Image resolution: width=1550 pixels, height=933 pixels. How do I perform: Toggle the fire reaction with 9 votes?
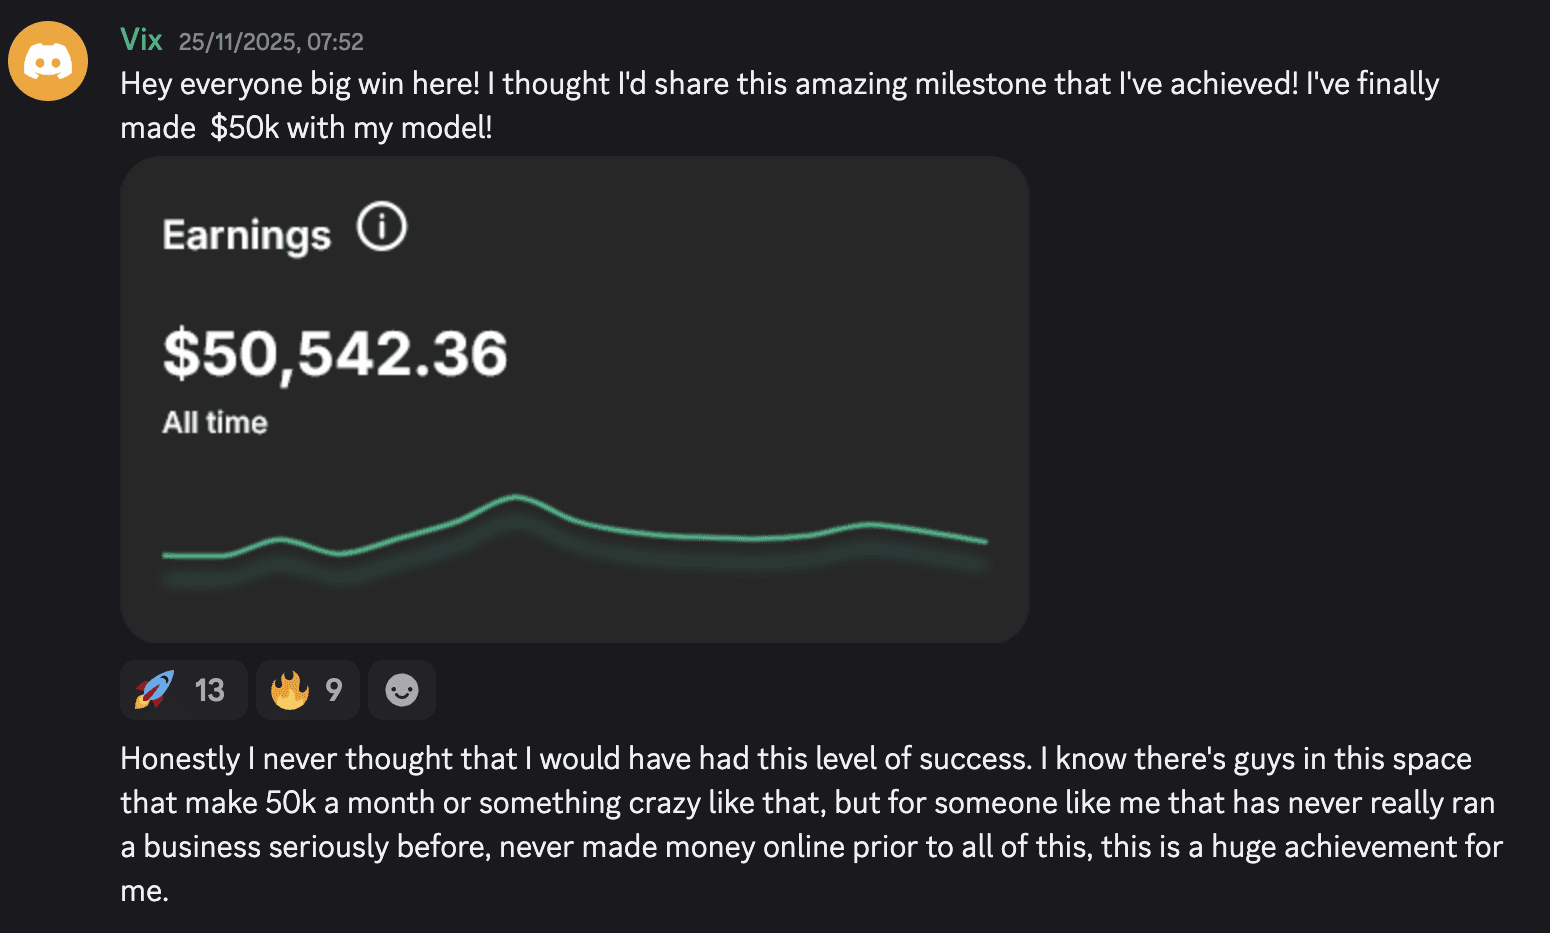(307, 690)
